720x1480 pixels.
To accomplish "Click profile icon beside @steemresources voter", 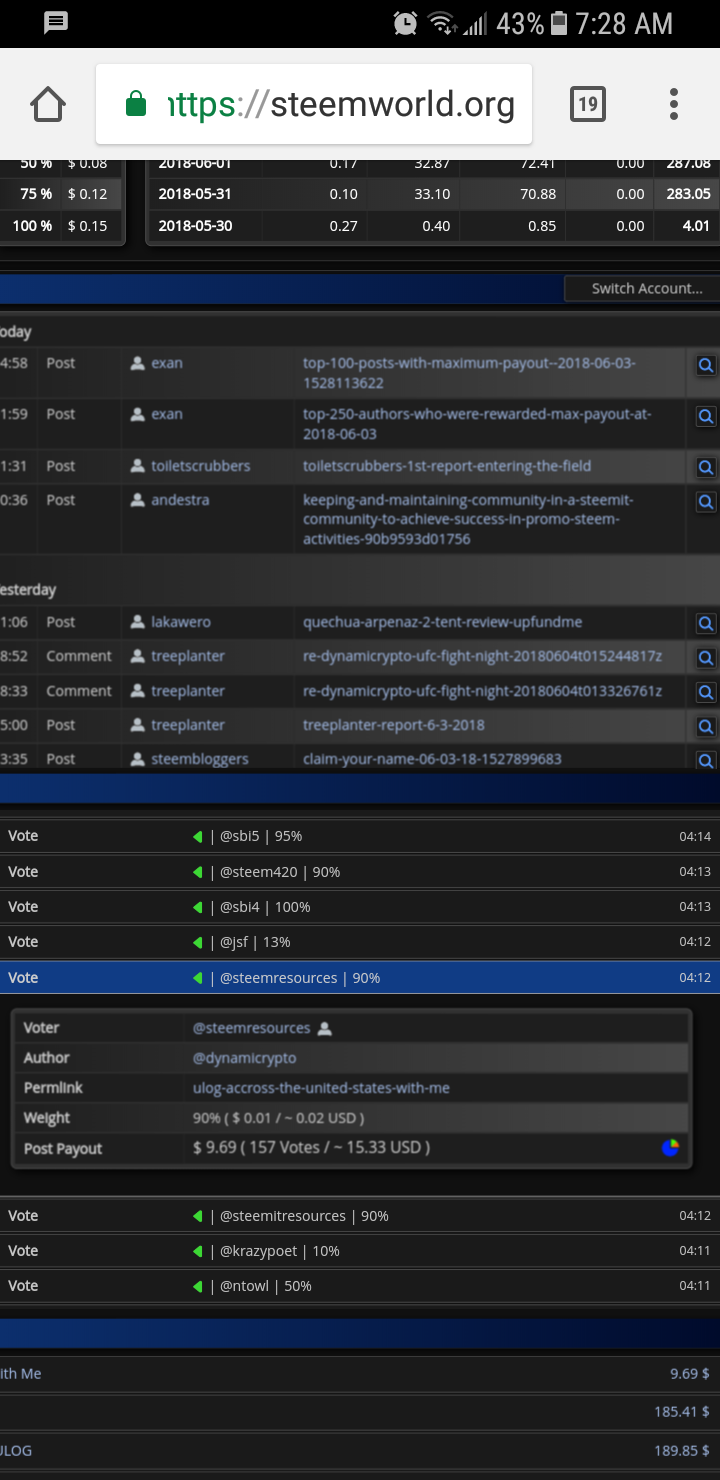I will (x=324, y=1028).
